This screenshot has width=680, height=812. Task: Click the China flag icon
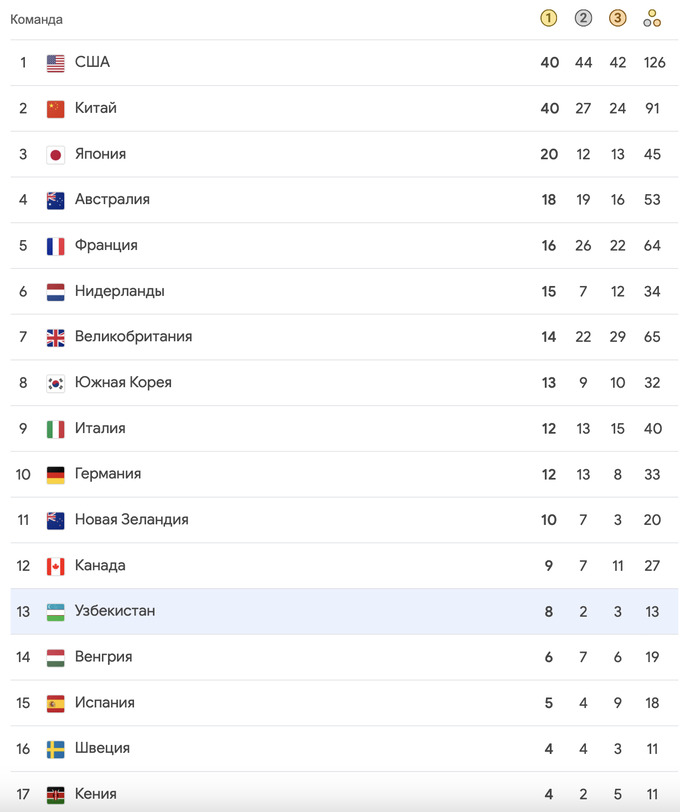[x=56, y=109]
